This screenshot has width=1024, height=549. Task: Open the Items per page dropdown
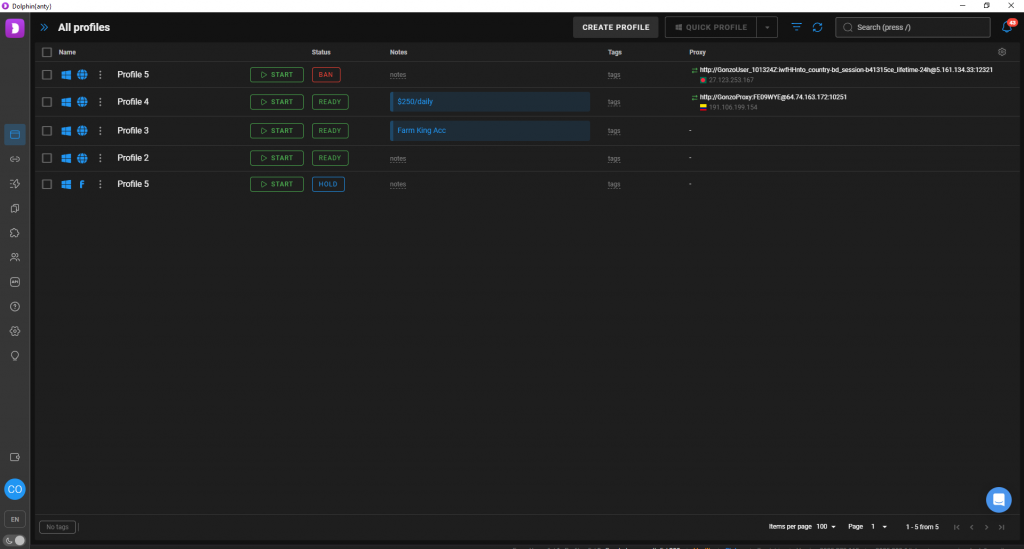(x=826, y=526)
